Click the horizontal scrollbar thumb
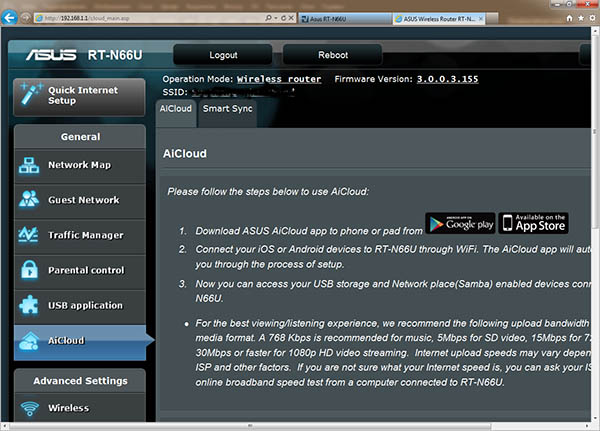The width and height of the screenshot is (600, 431). point(251,426)
